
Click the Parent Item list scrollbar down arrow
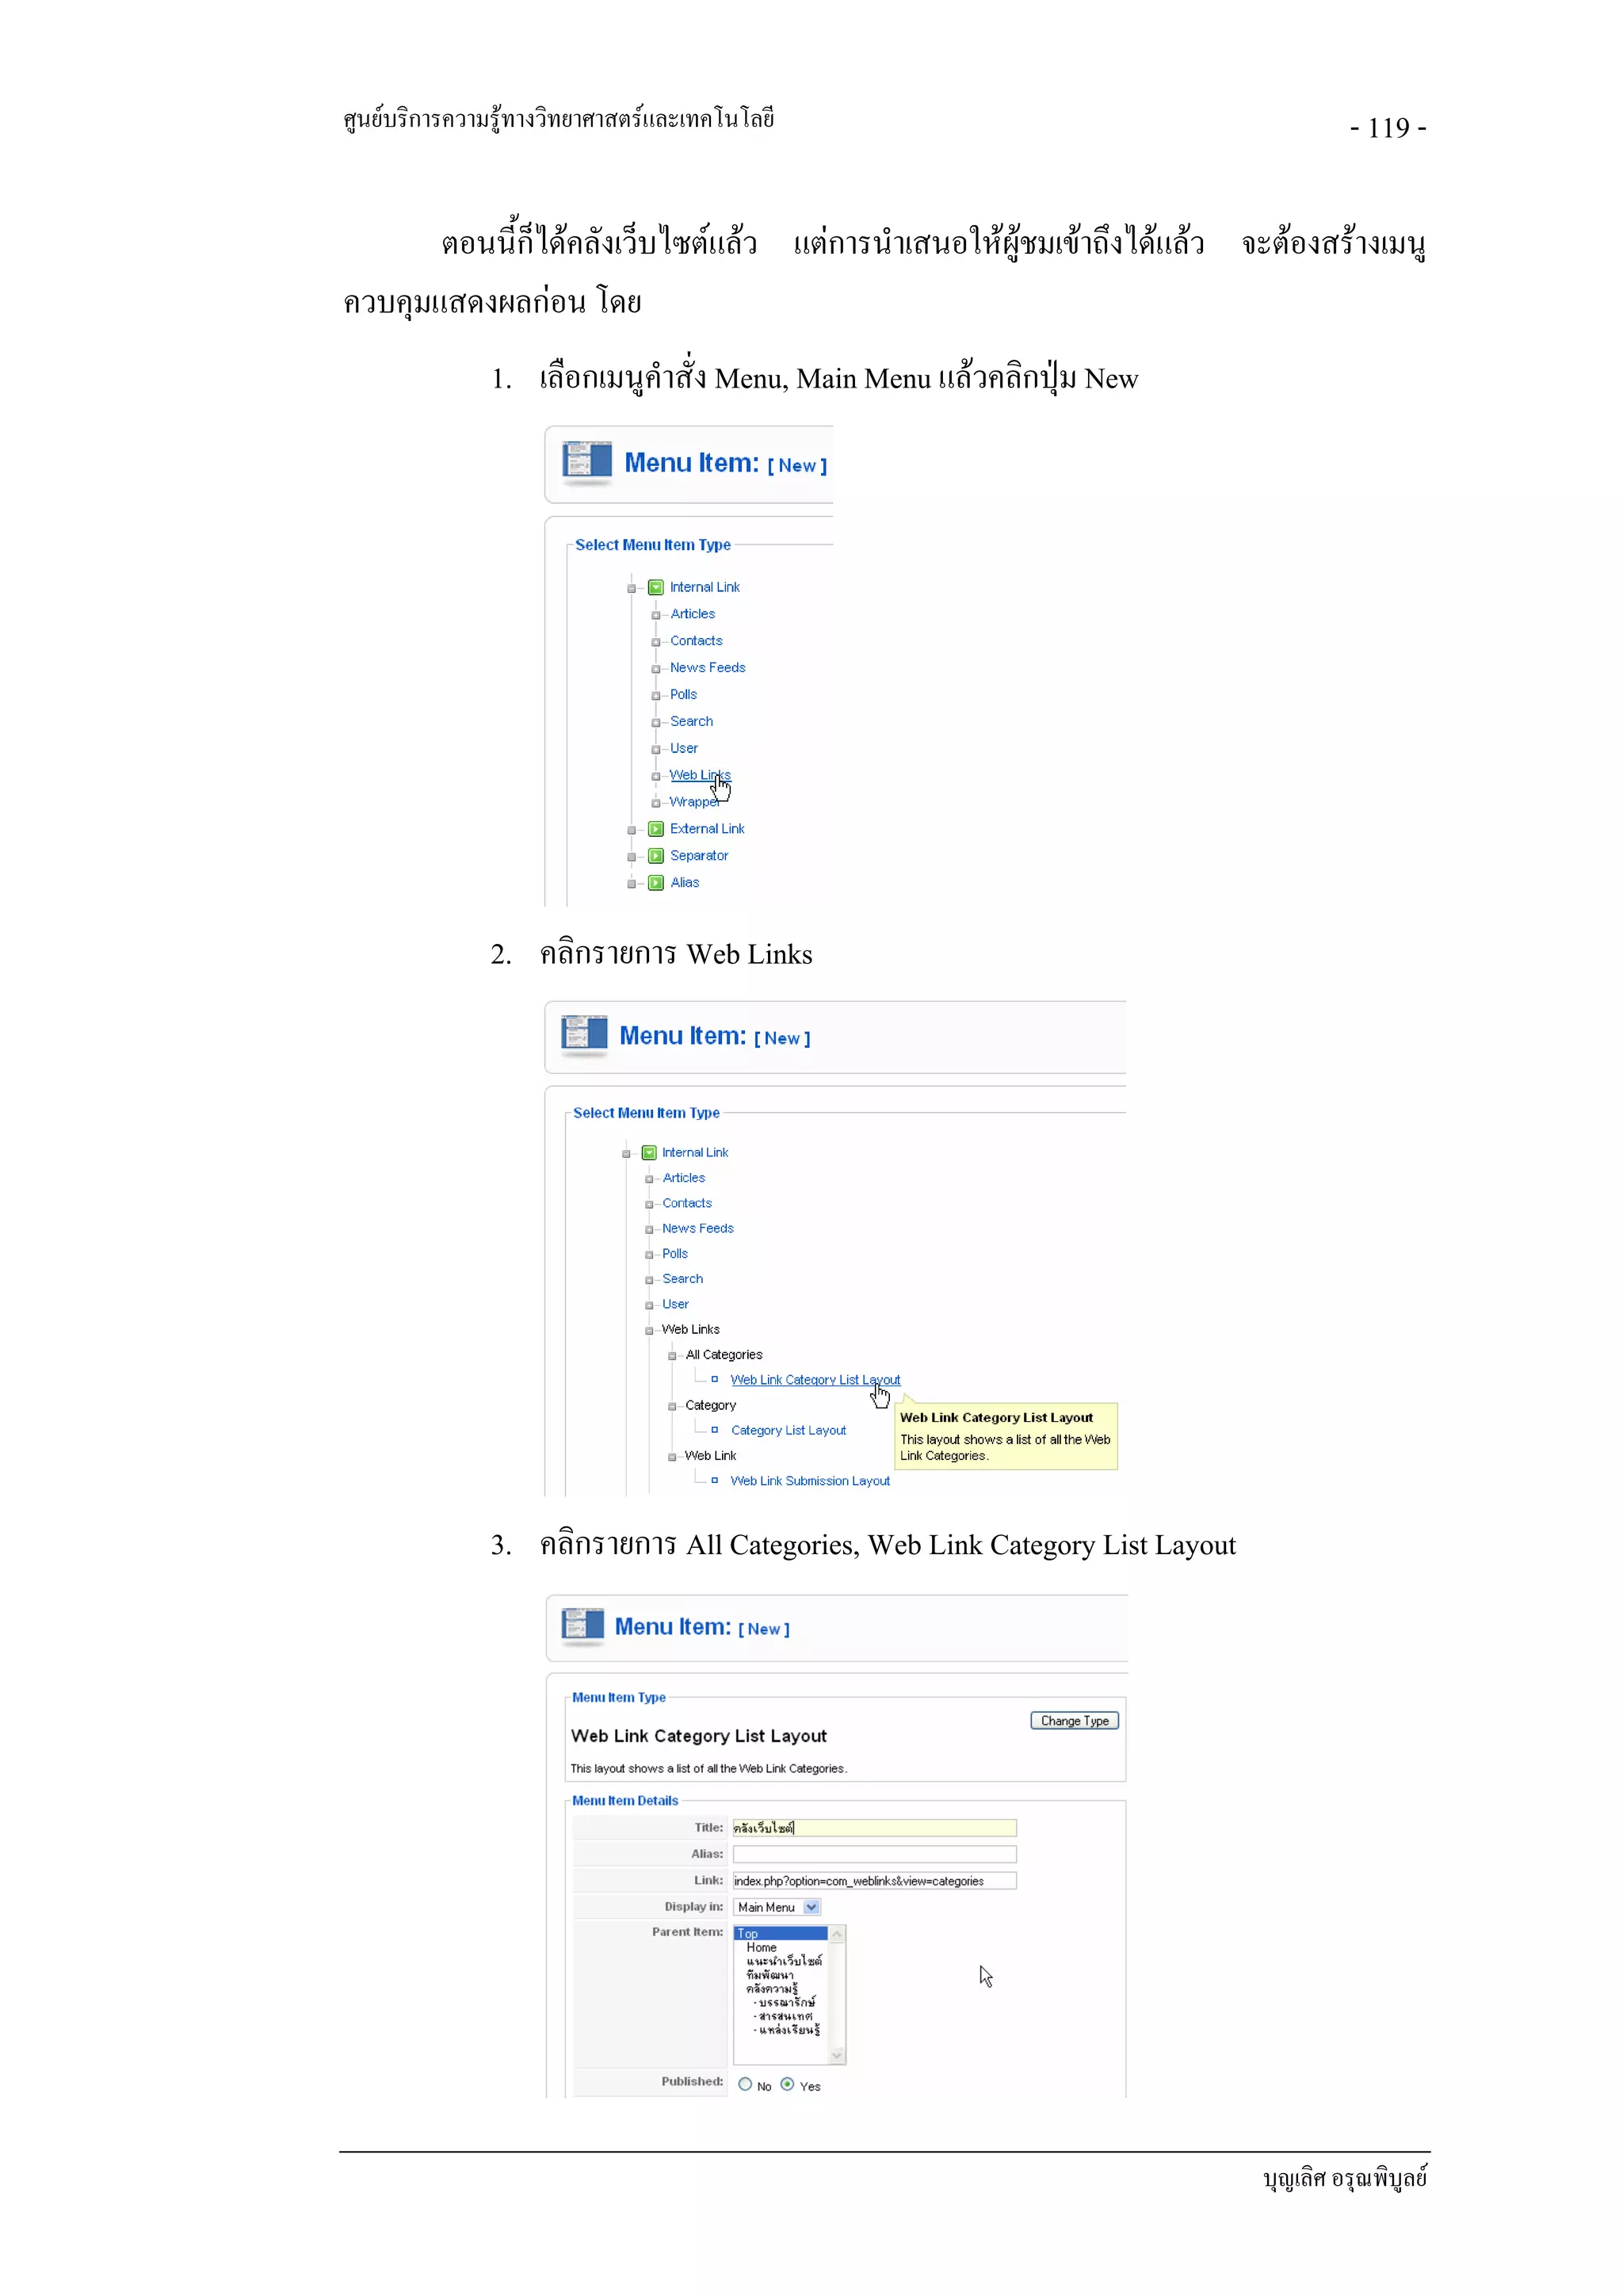click(x=837, y=2056)
